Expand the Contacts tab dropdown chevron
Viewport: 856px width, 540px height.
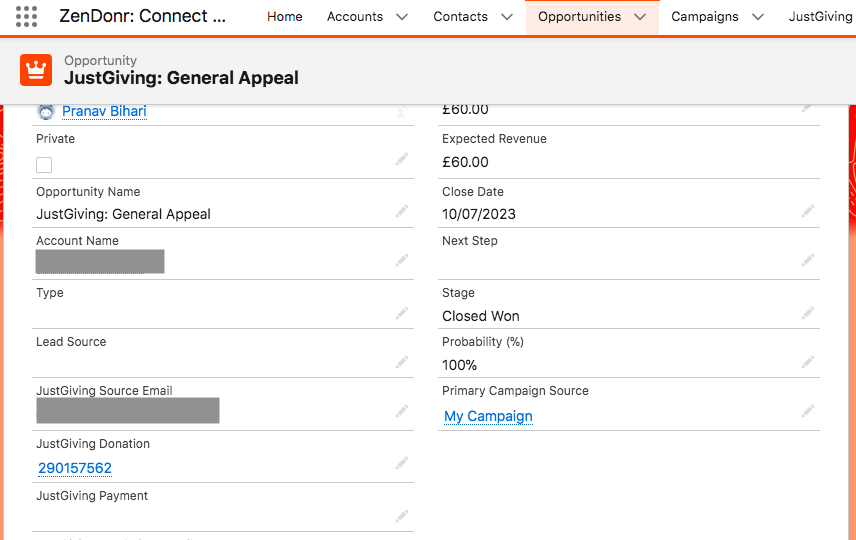pos(507,17)
